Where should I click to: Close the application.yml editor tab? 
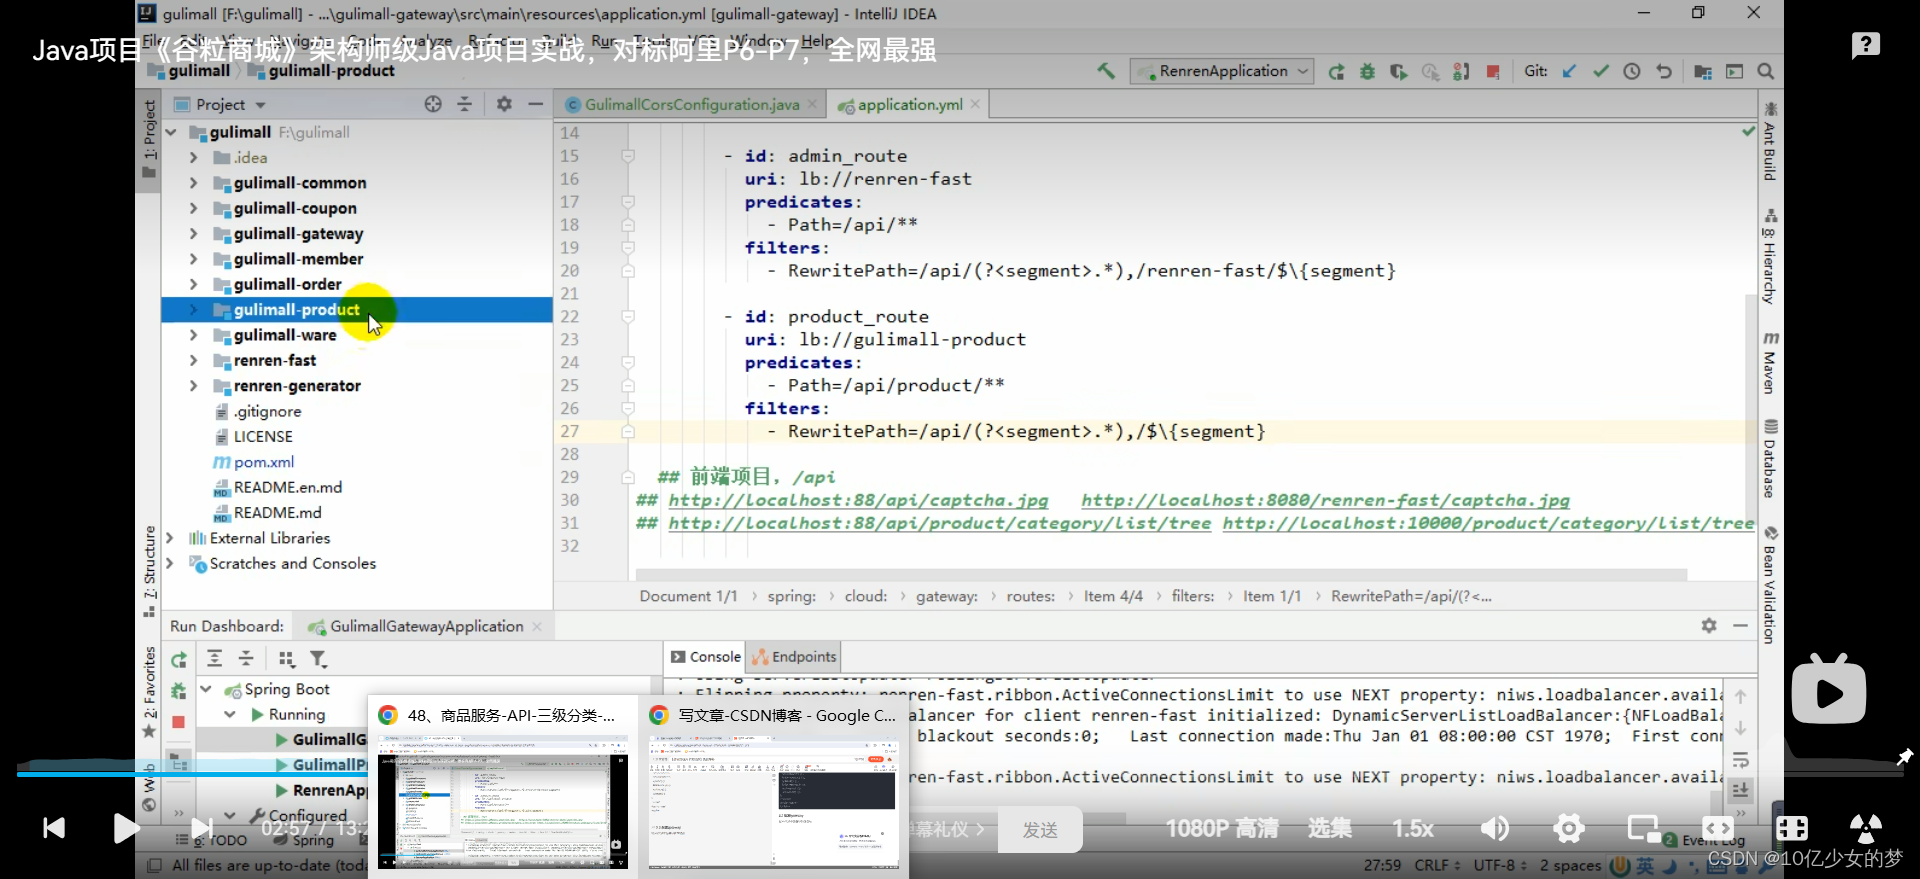(976, 104)
